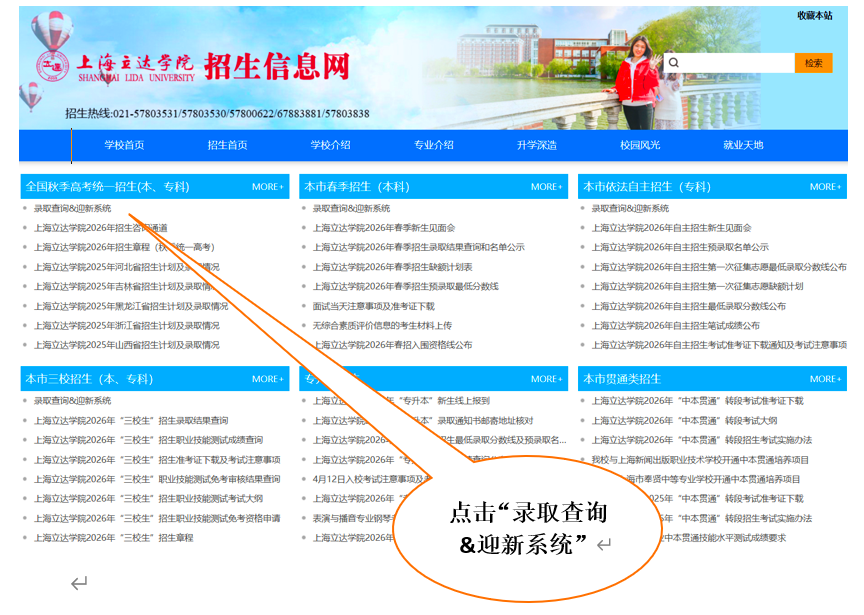This screenshot has height=615, width=864.
Task: Open 自主招生第一次征集志愿缺额计划 link
Action: (698, 287)
